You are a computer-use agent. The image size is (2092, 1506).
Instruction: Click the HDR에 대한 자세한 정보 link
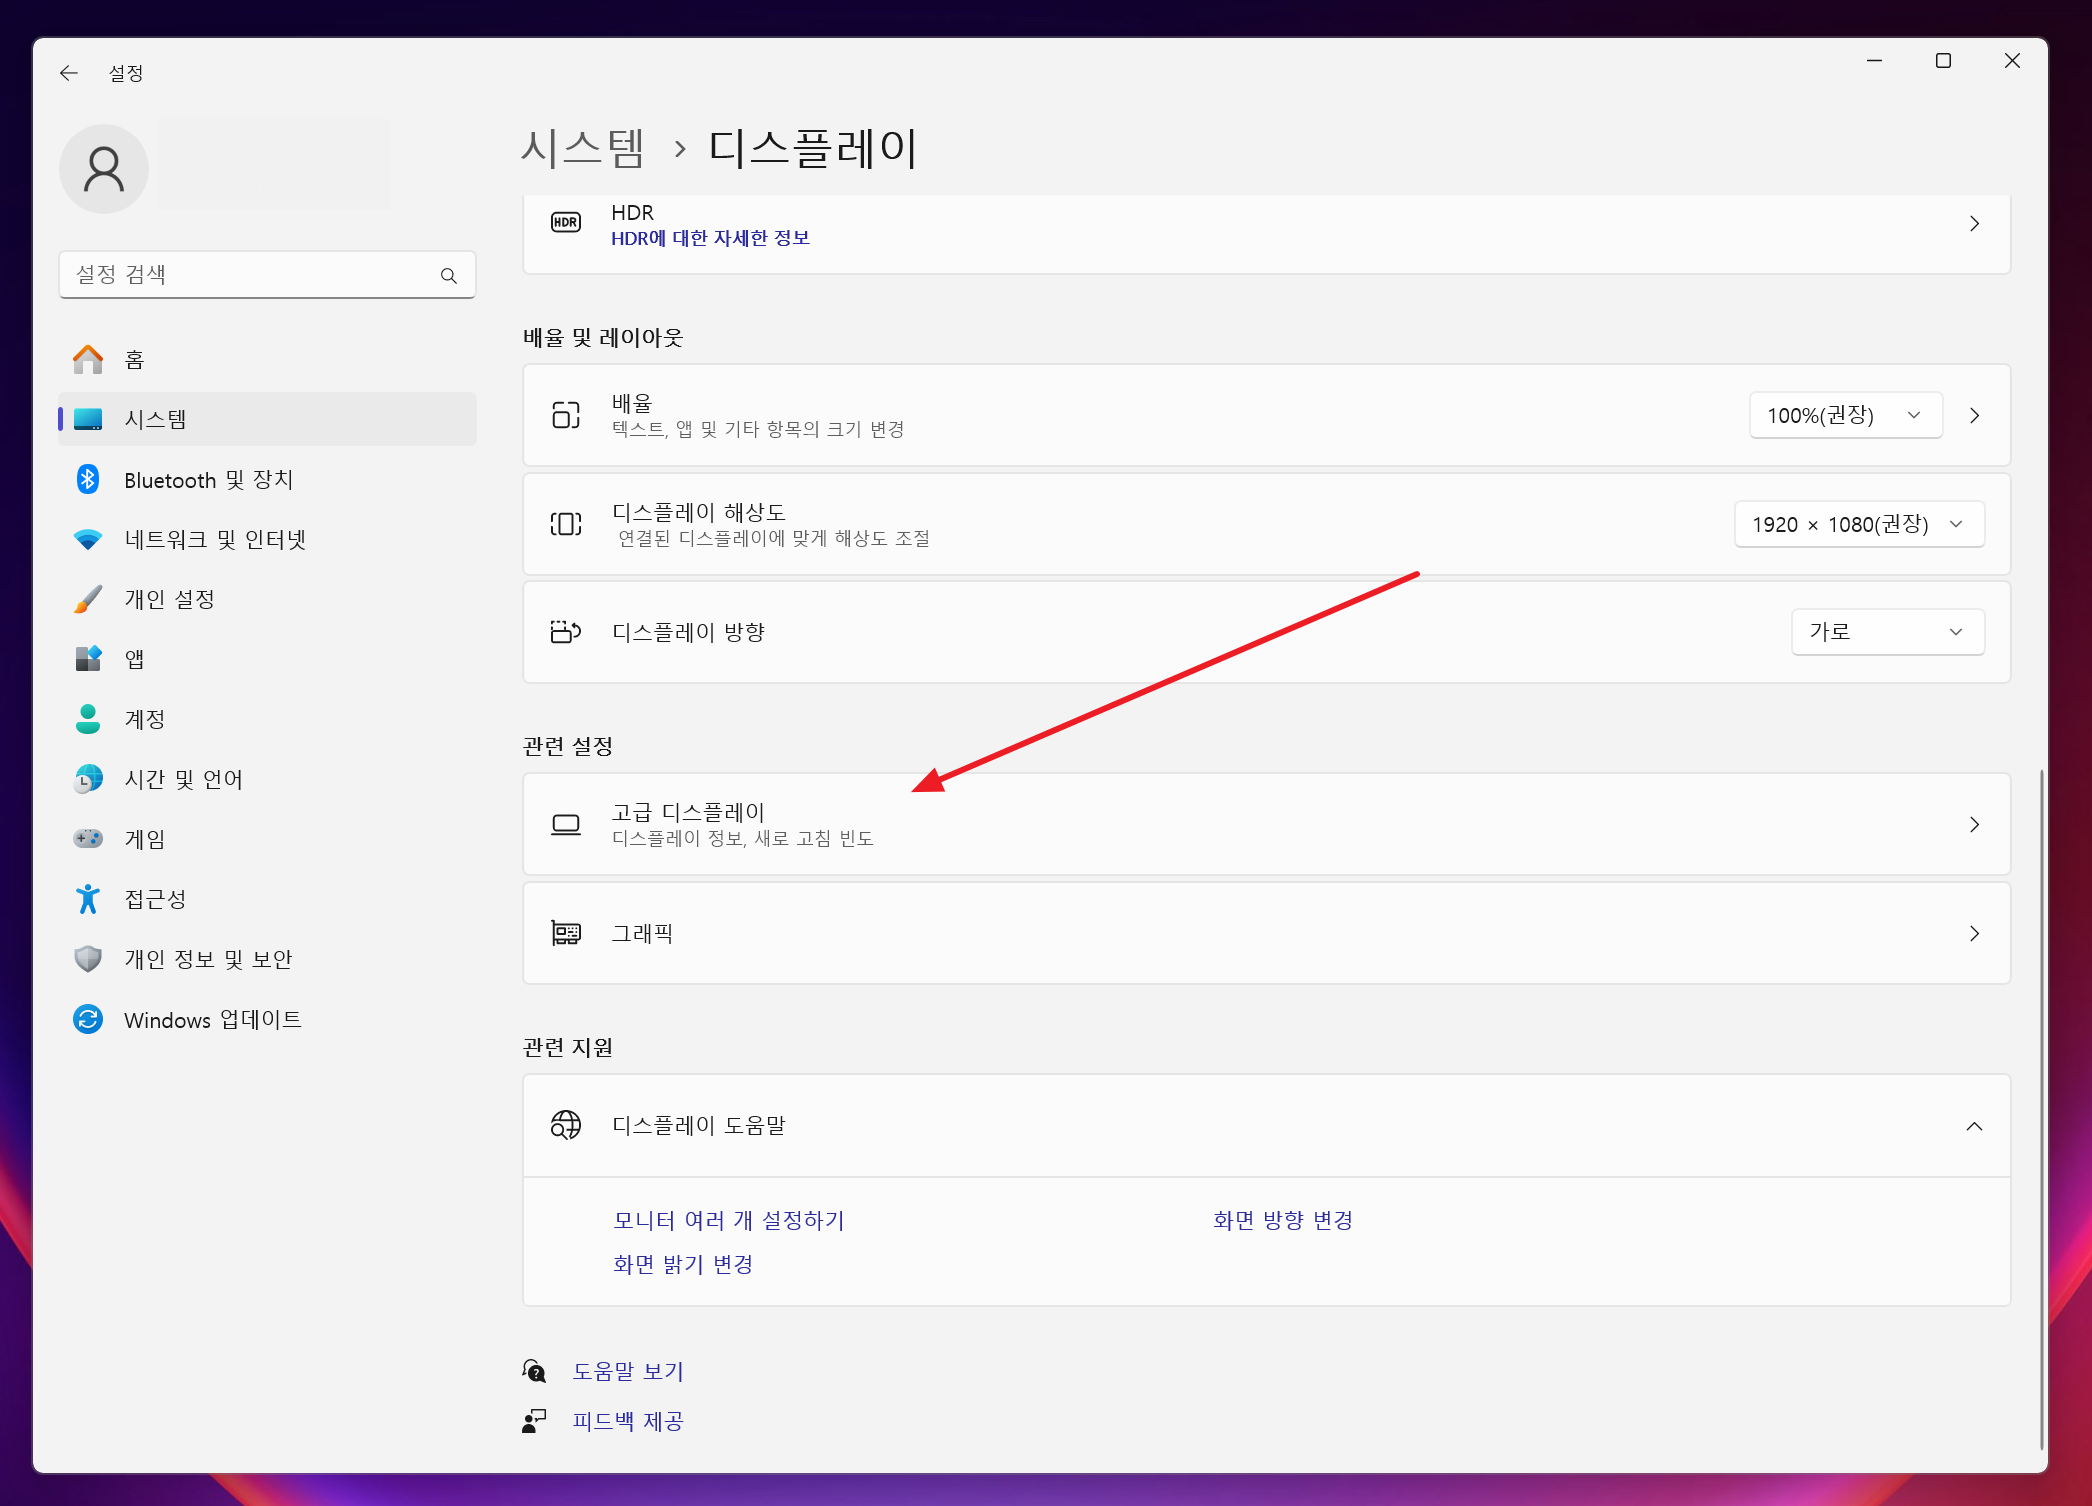pyautogui.click(x=710, y=239)
